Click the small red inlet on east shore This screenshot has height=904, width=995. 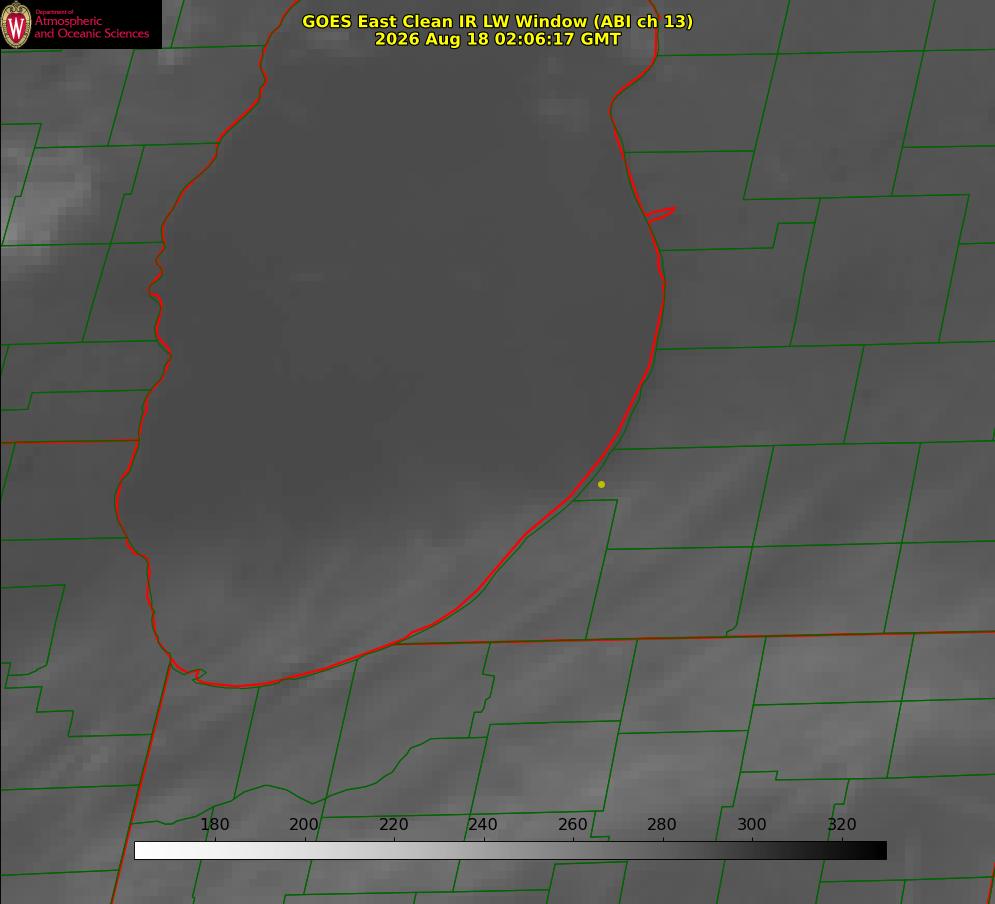click(x=660, y=214)
